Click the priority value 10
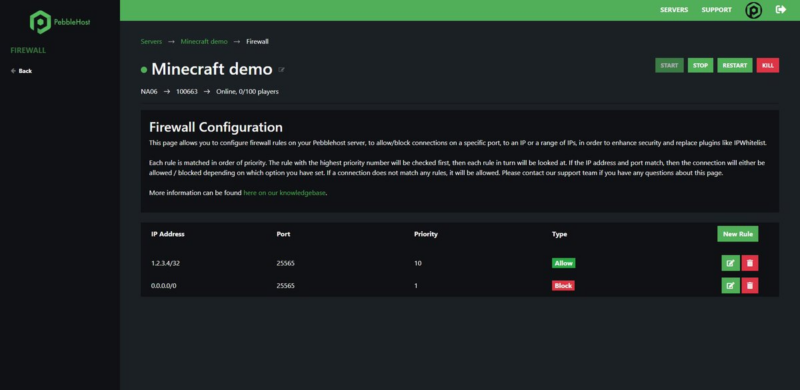 pos(418,263)
